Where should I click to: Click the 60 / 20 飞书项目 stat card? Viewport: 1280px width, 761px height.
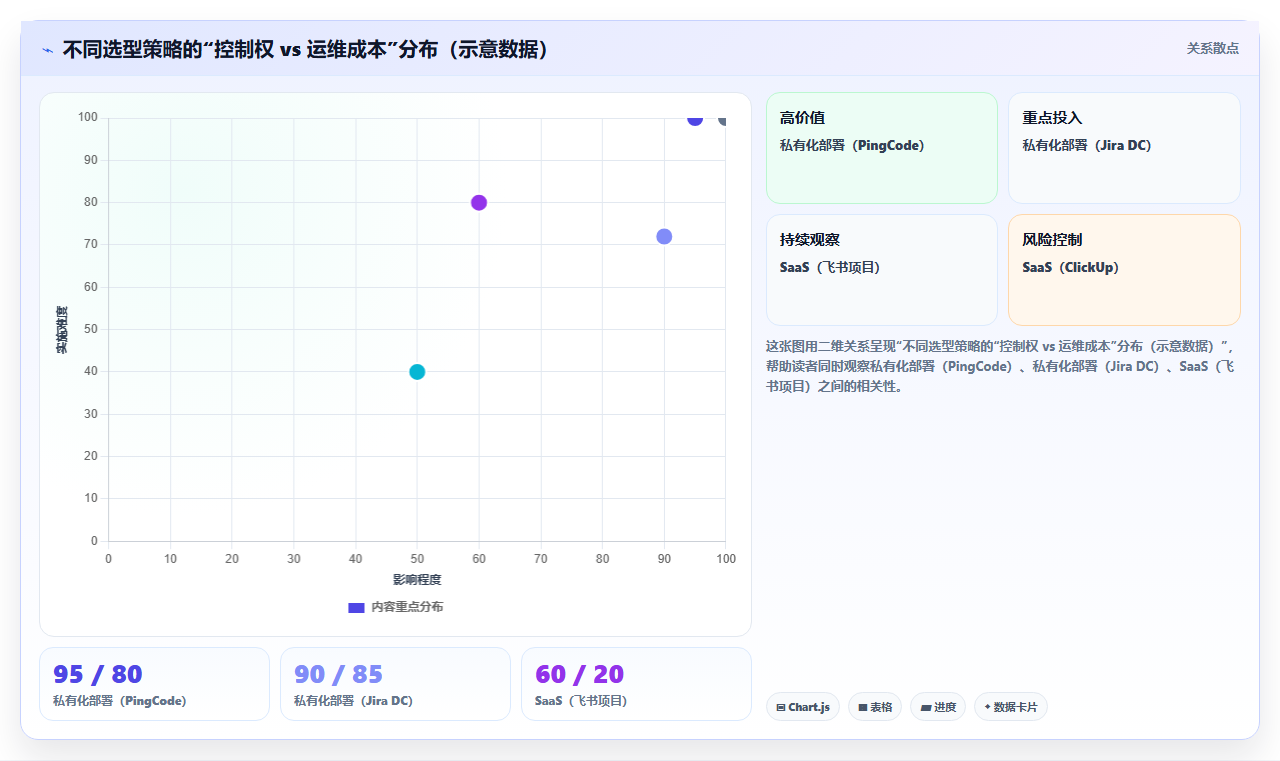coord(636,684)
